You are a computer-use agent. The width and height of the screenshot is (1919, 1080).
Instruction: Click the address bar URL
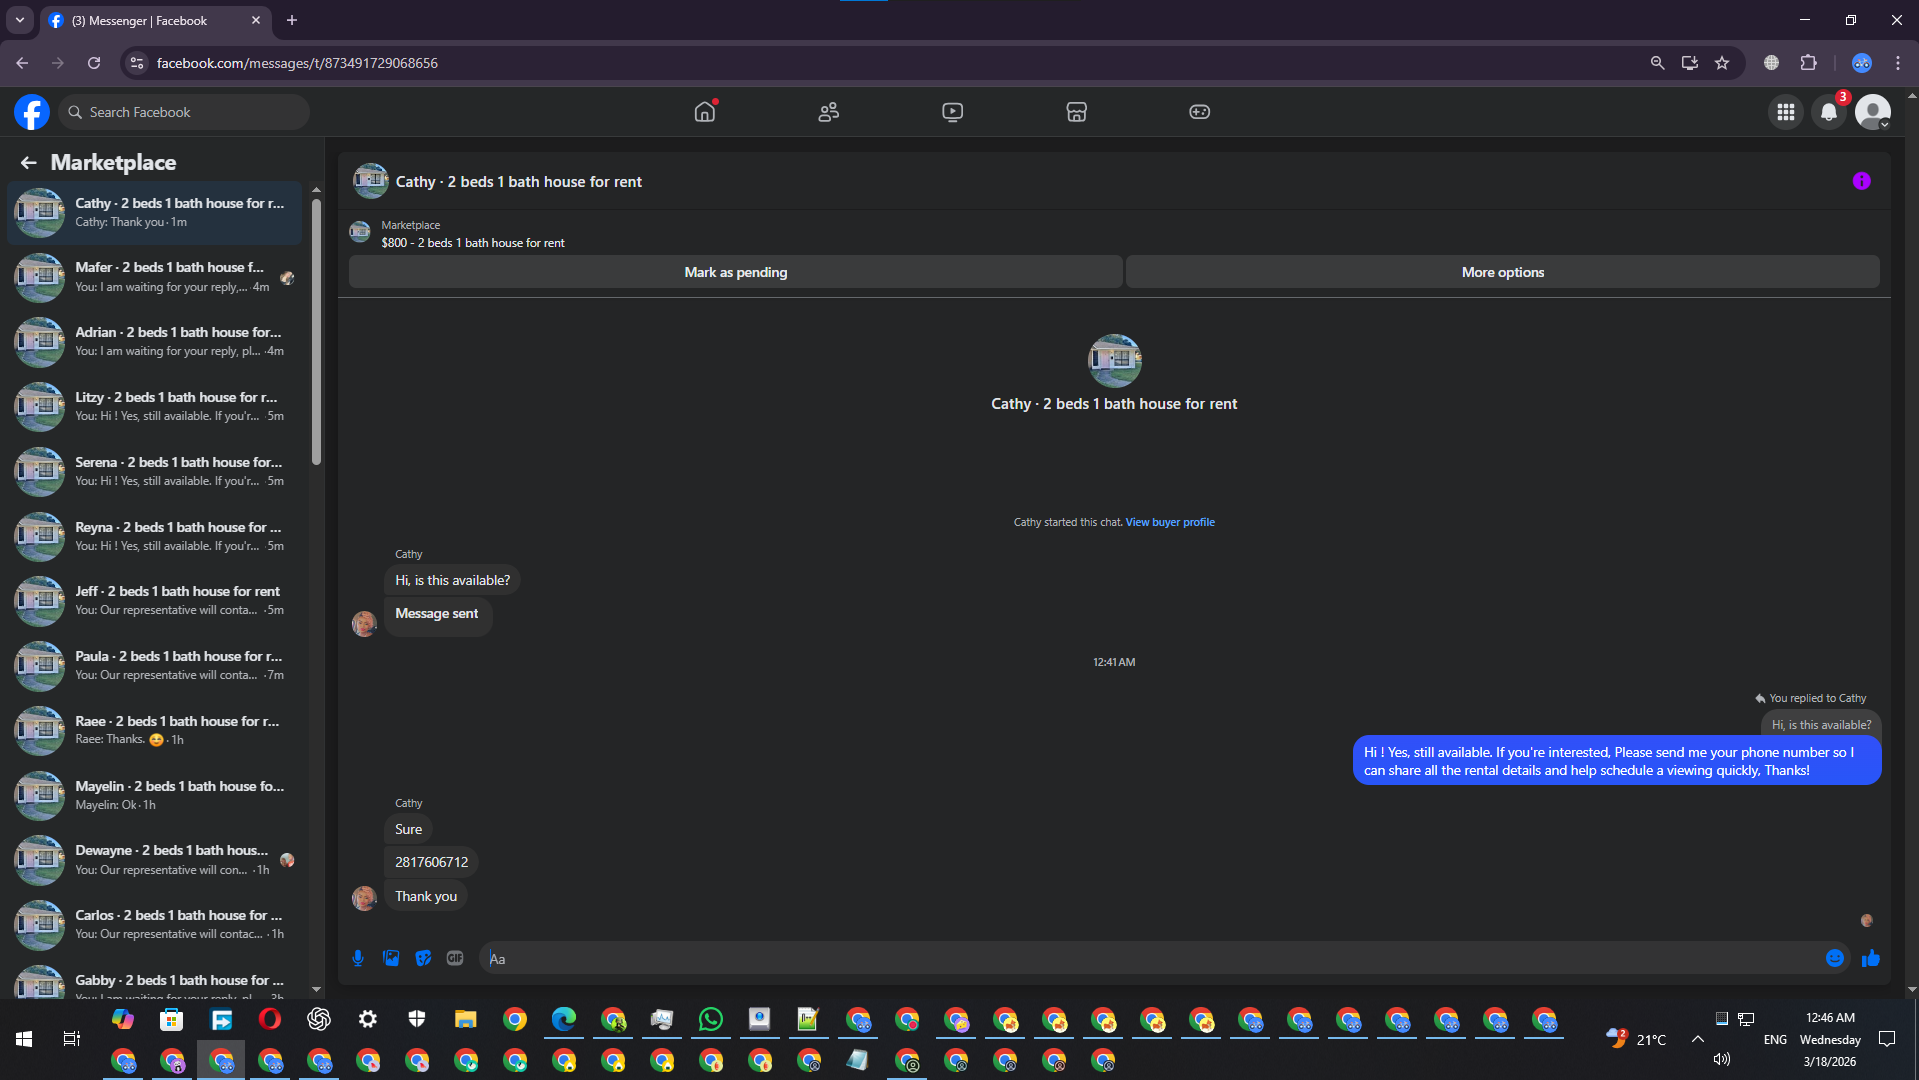(297, 63)
